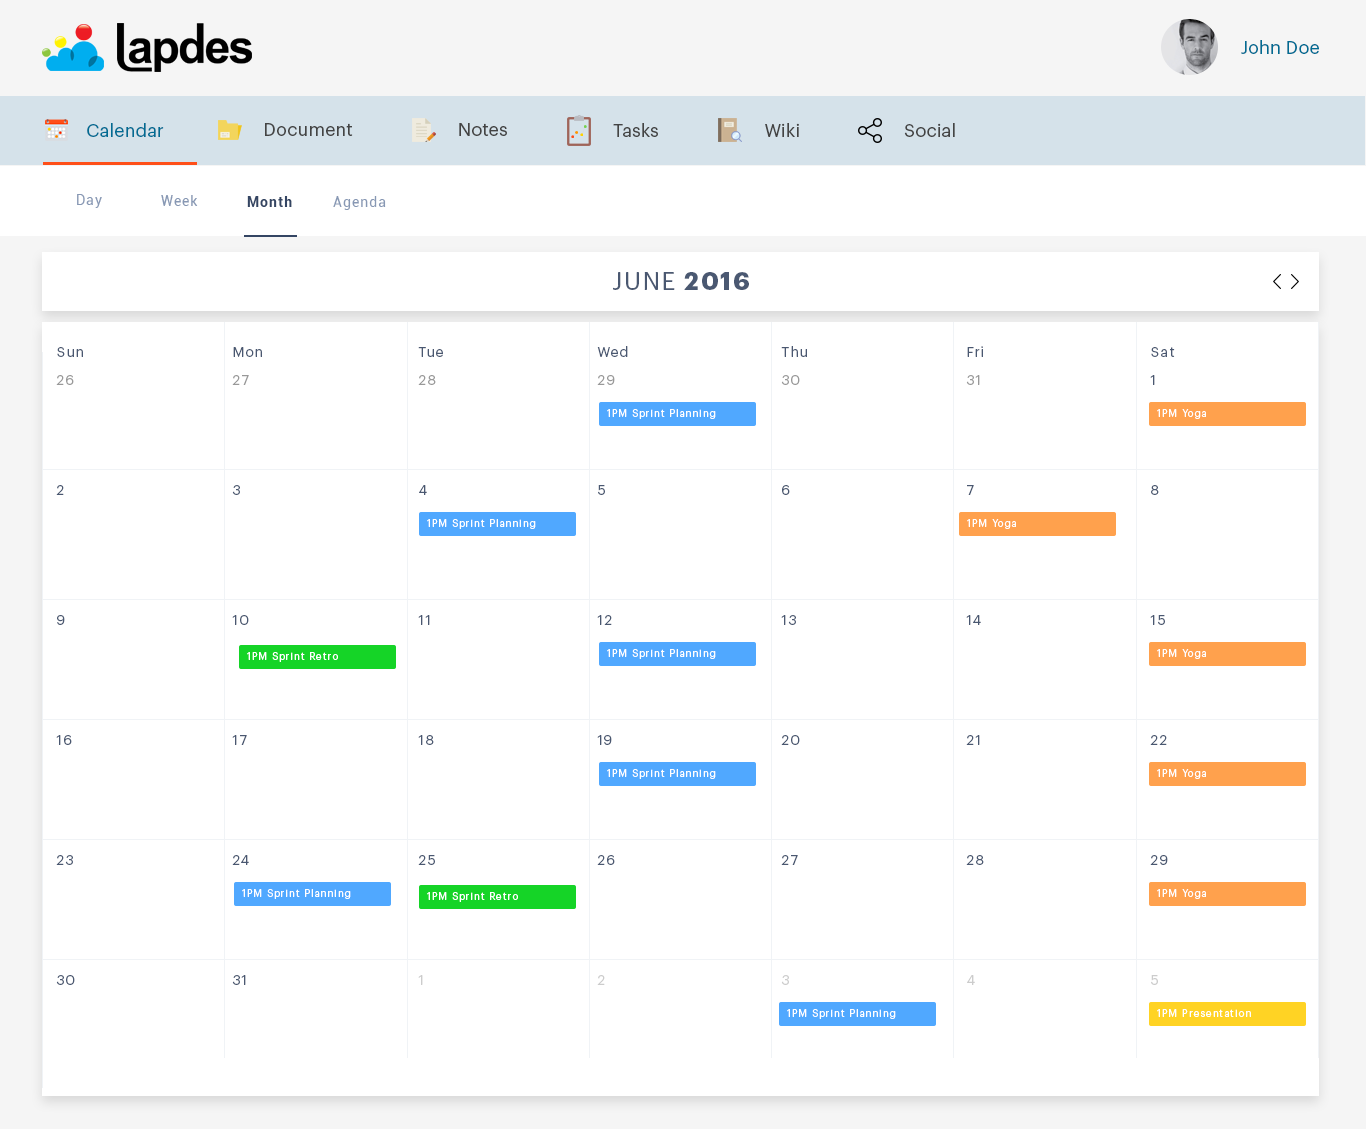Click the yellow 1PM Presentation event
The width and height of the screenshot is (1366, 1129).
1227,1013
